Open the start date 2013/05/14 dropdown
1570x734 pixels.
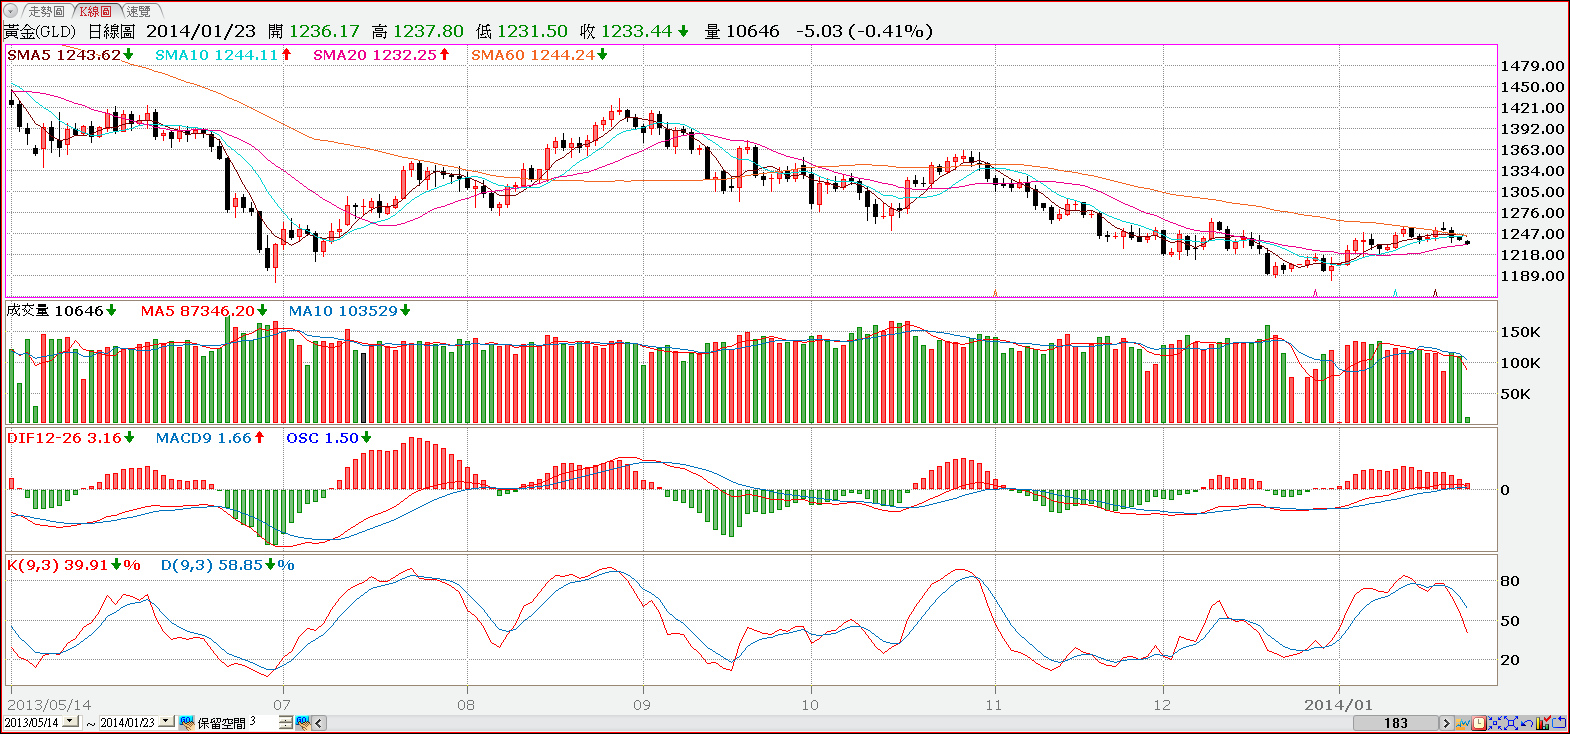coord(71,722)
